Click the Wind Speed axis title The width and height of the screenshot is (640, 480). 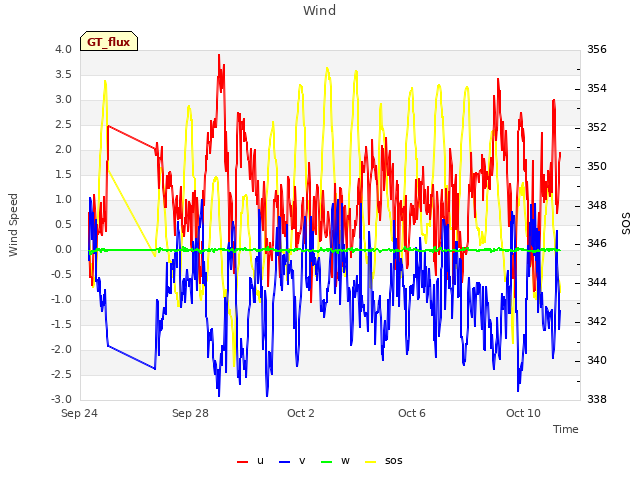point(13,225)
